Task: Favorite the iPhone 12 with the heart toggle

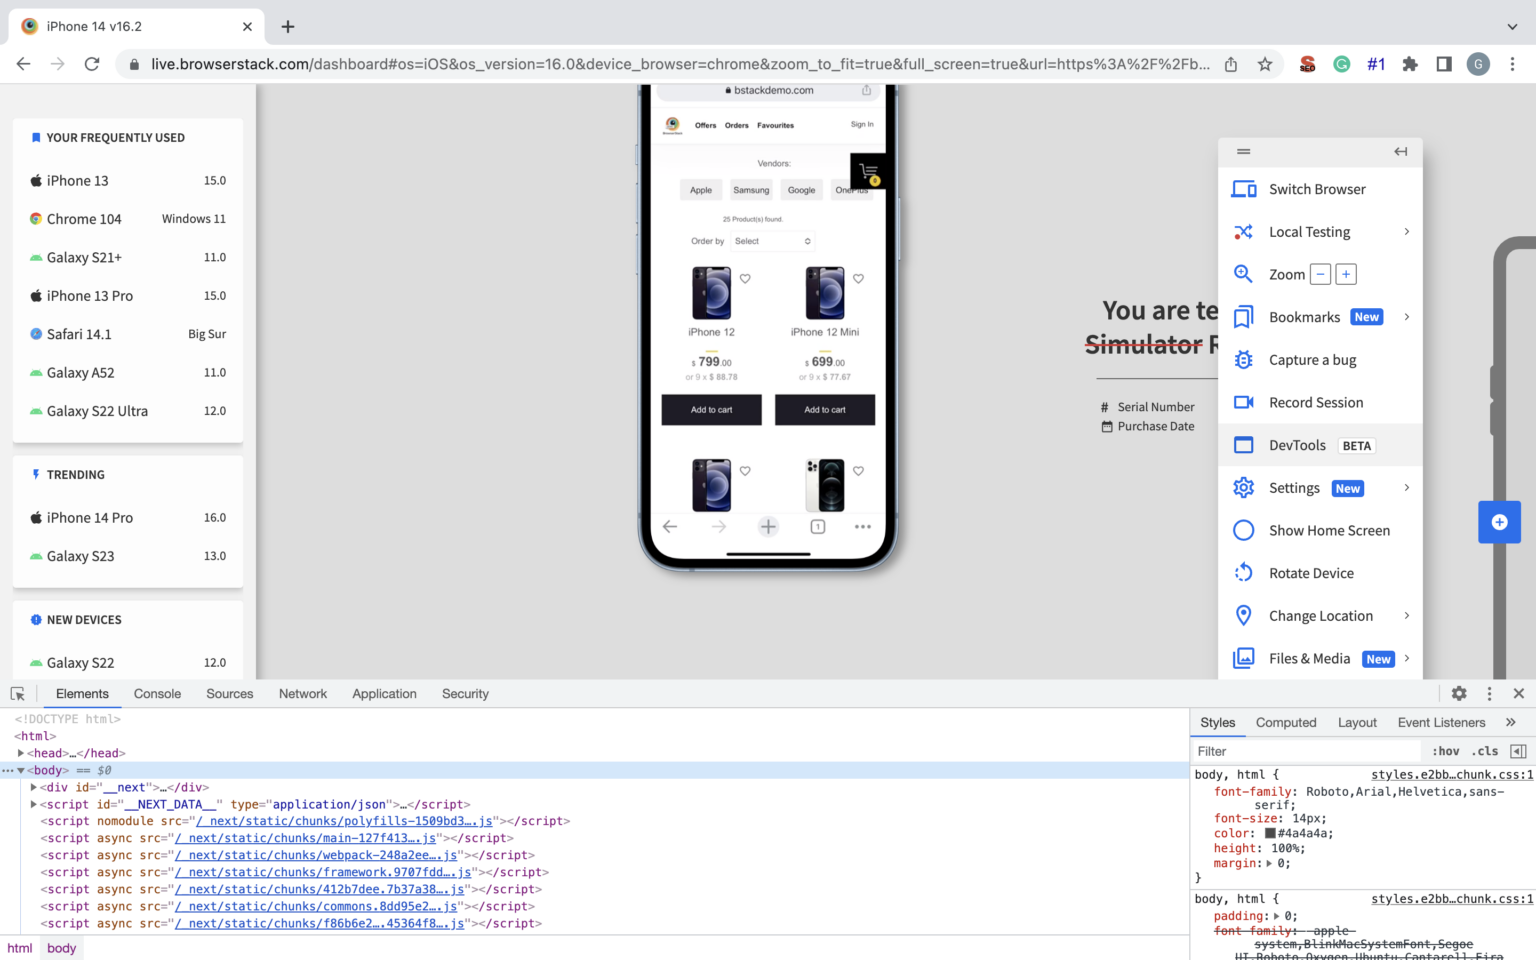Action: 744,279
